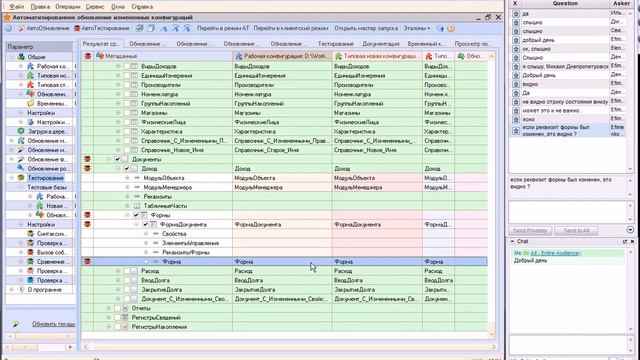Click Открыть мастер запуска

click(366, 29)
